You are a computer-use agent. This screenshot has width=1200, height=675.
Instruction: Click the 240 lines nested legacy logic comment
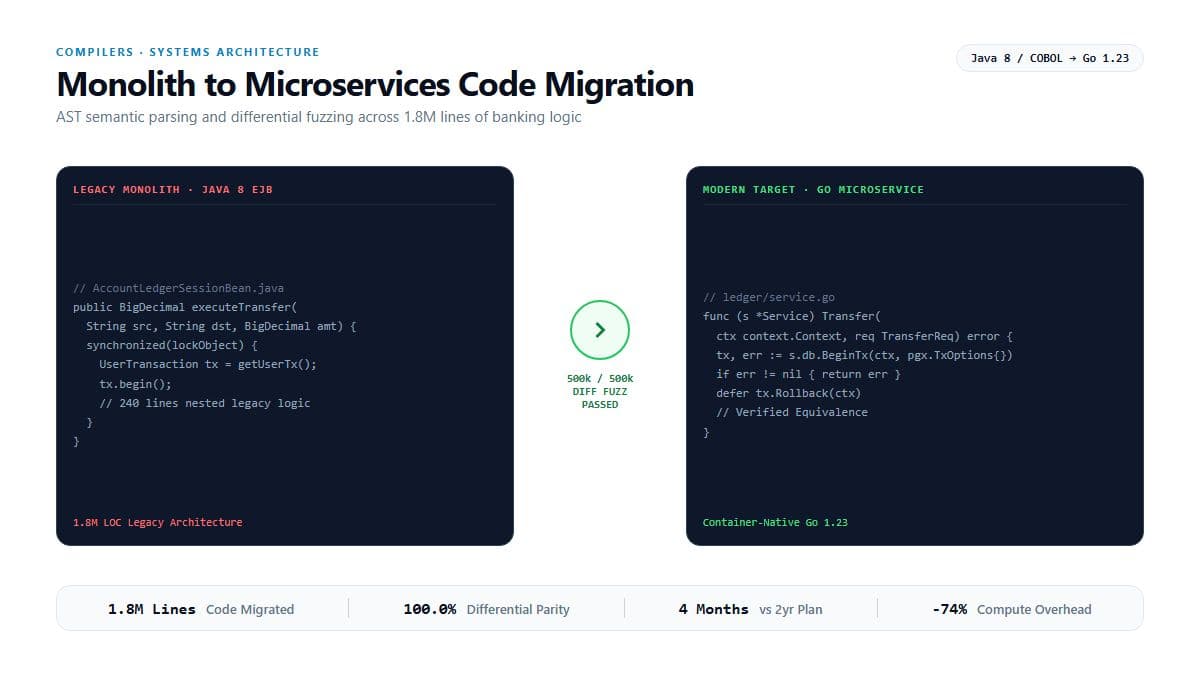click(x=205, y=403)
